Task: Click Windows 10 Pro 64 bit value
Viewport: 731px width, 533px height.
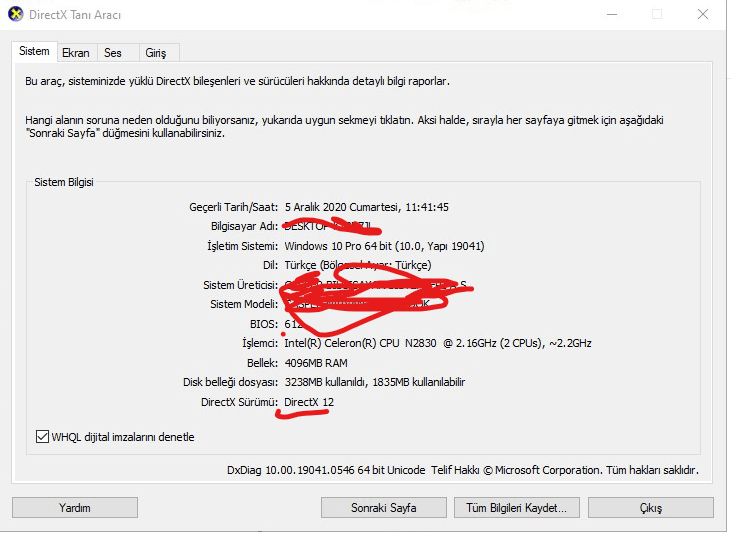Action: (x=384, y=246)
